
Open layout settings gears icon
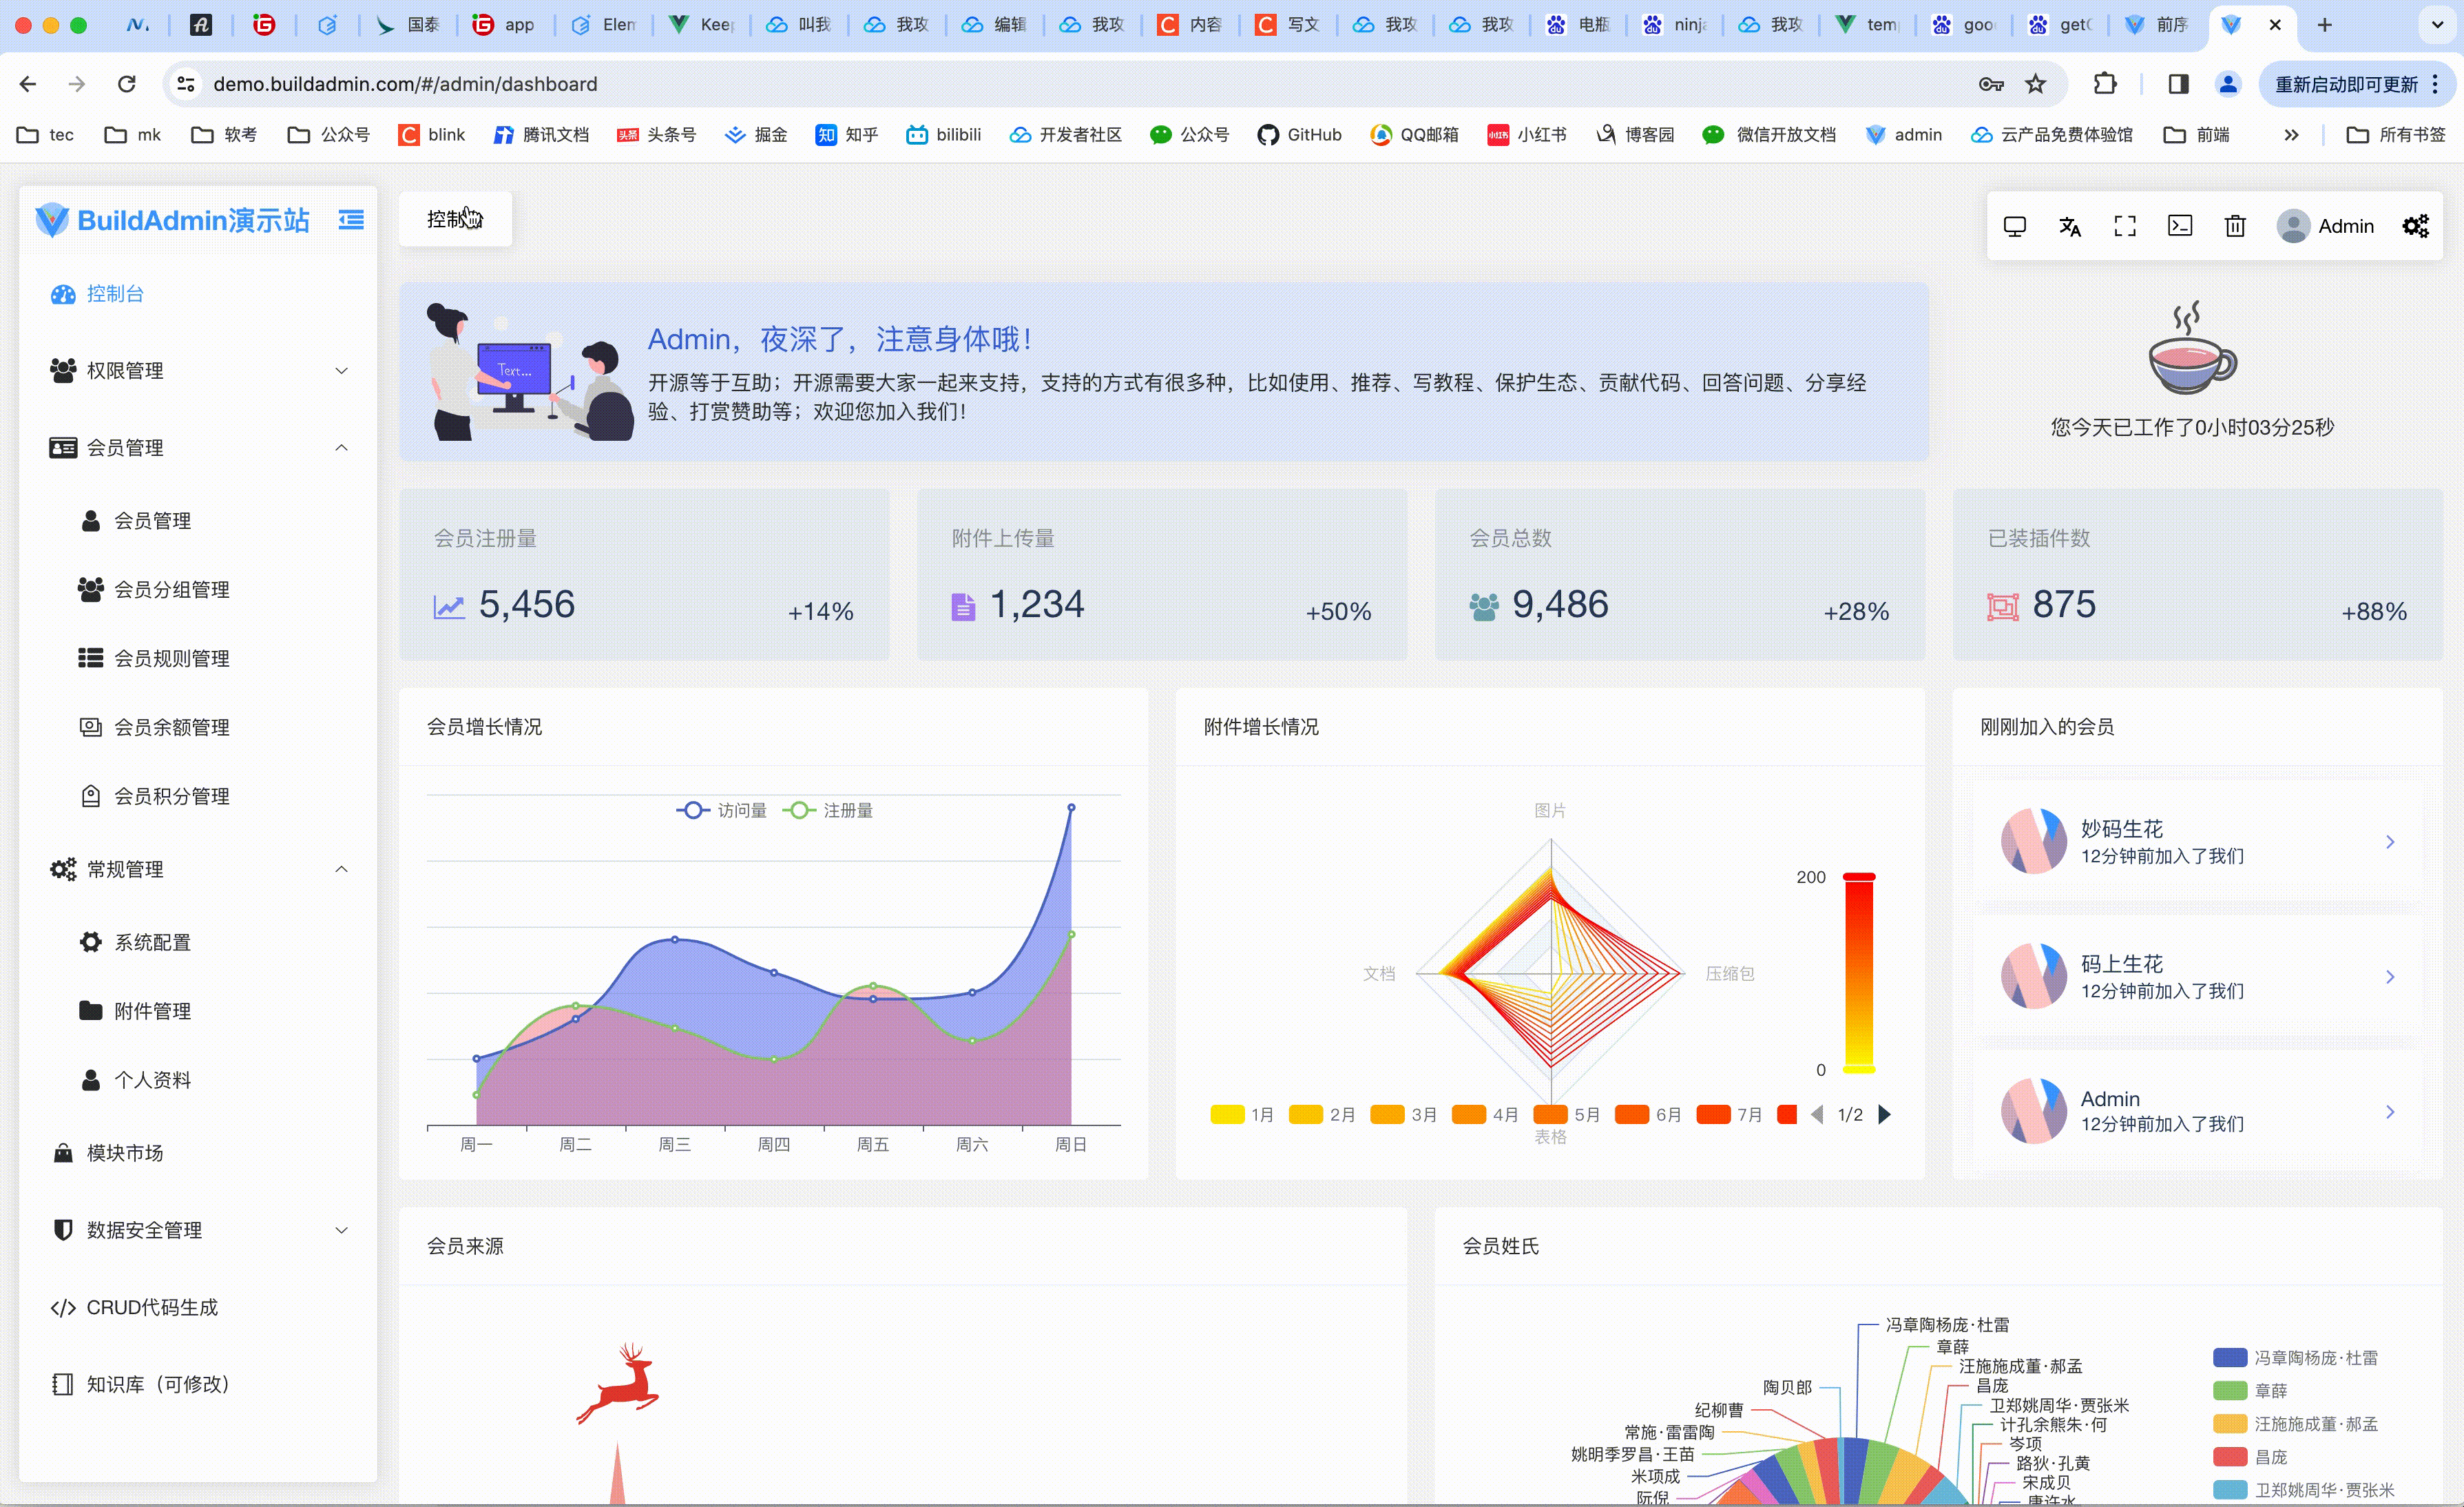(x=2415, y=226)
